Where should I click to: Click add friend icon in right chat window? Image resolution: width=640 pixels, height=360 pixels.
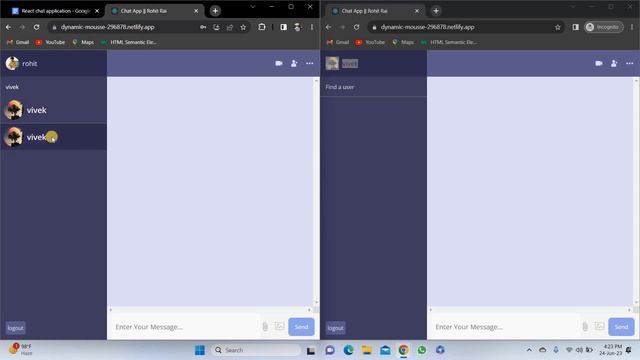click(x=614, y=63)
